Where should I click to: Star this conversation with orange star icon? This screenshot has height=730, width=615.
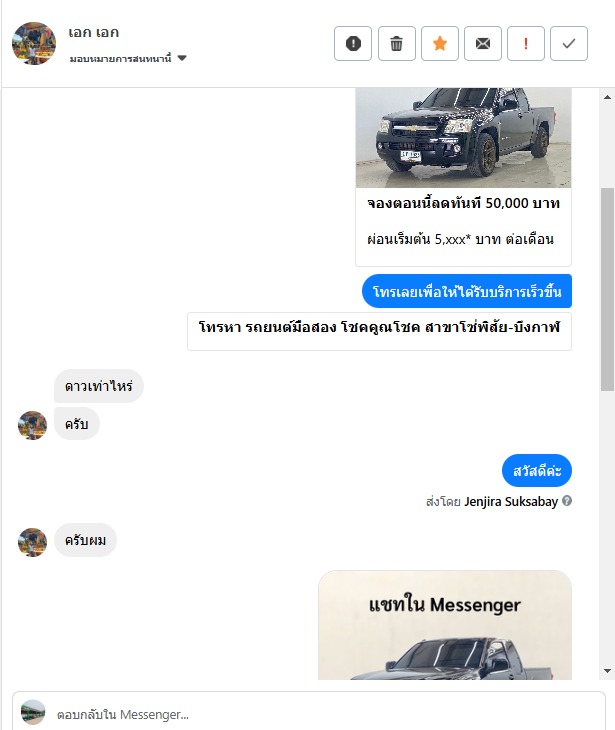click(439, 44)
